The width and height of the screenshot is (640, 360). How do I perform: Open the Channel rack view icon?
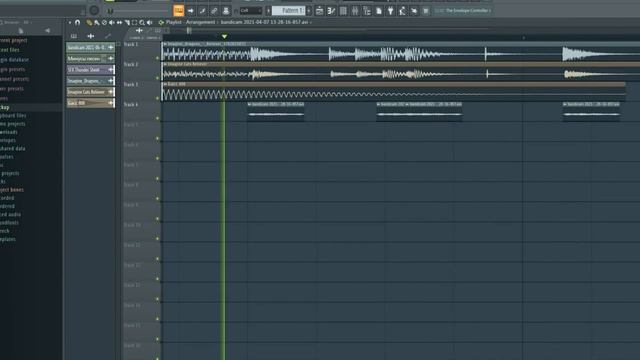[x=343, y=11]
